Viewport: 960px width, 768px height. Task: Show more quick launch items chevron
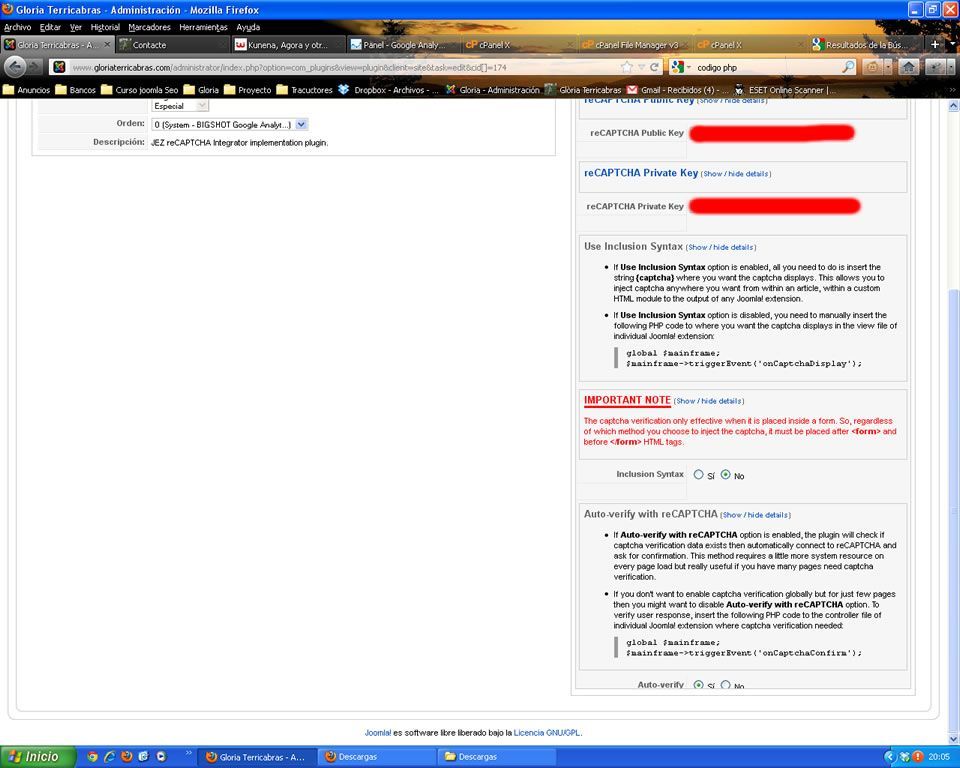189,753
